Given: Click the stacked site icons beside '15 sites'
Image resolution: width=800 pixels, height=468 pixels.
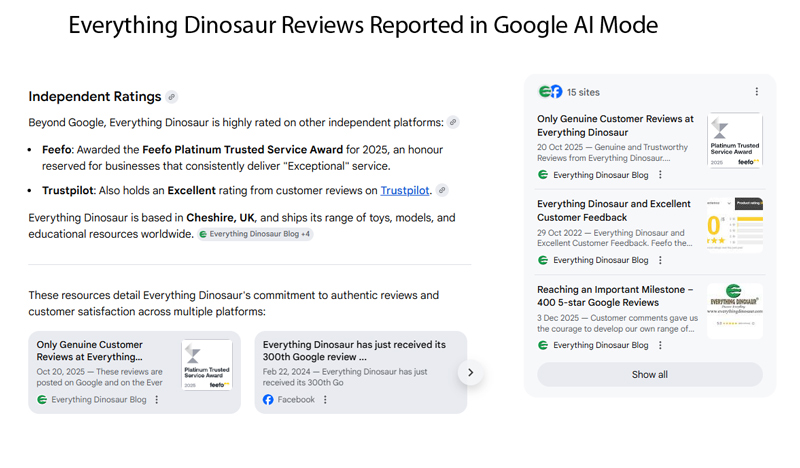Looking at the screenshot, I should [x=550, y=92].
